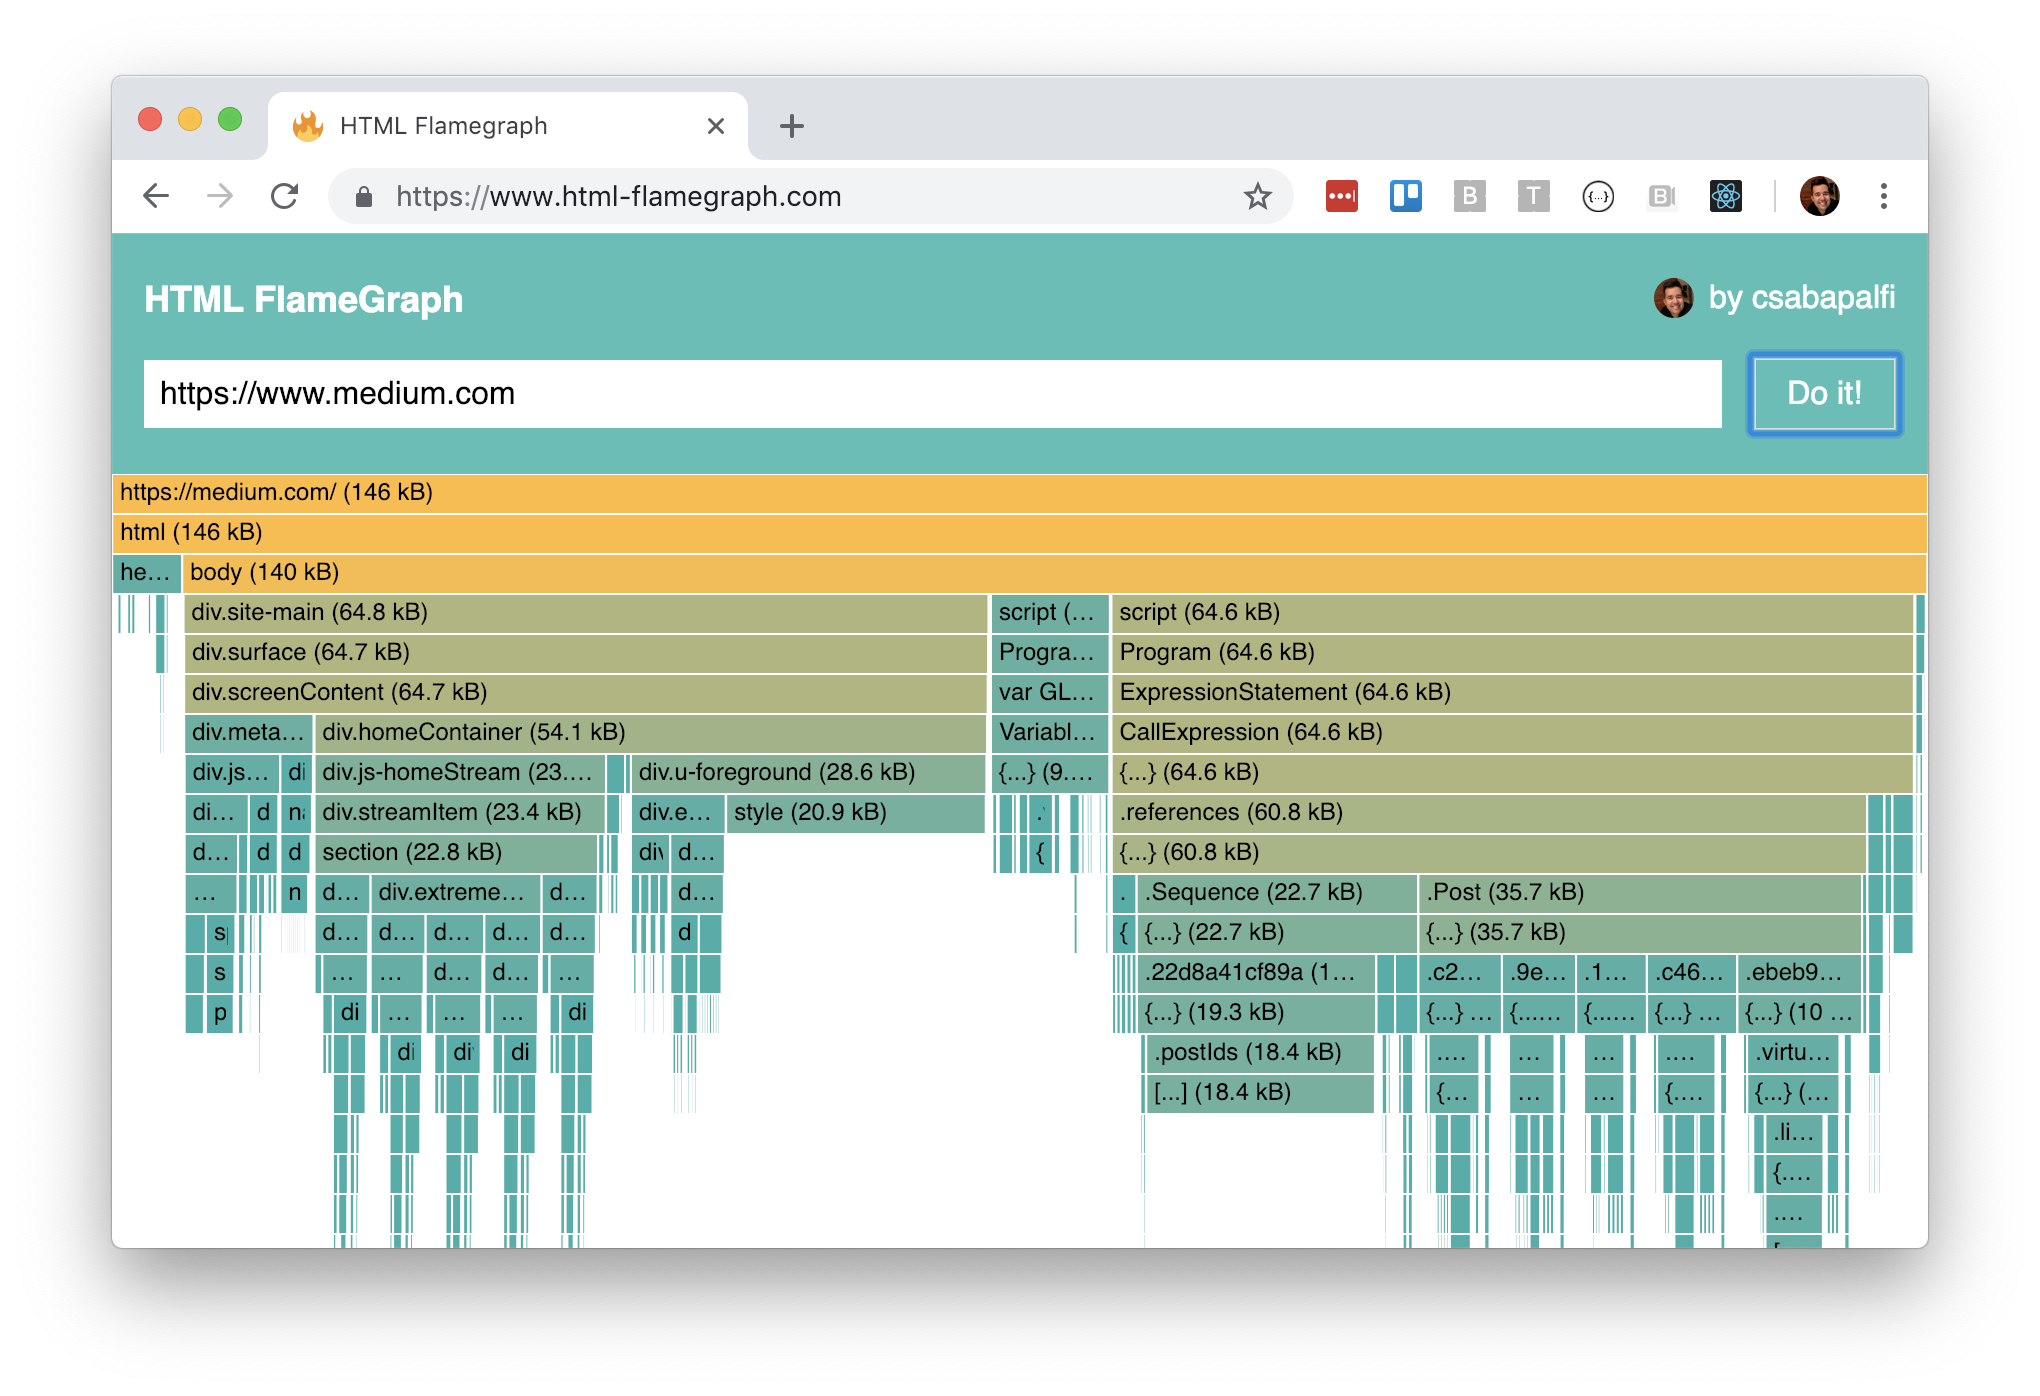Focus the medium.com URL input field

933,394
